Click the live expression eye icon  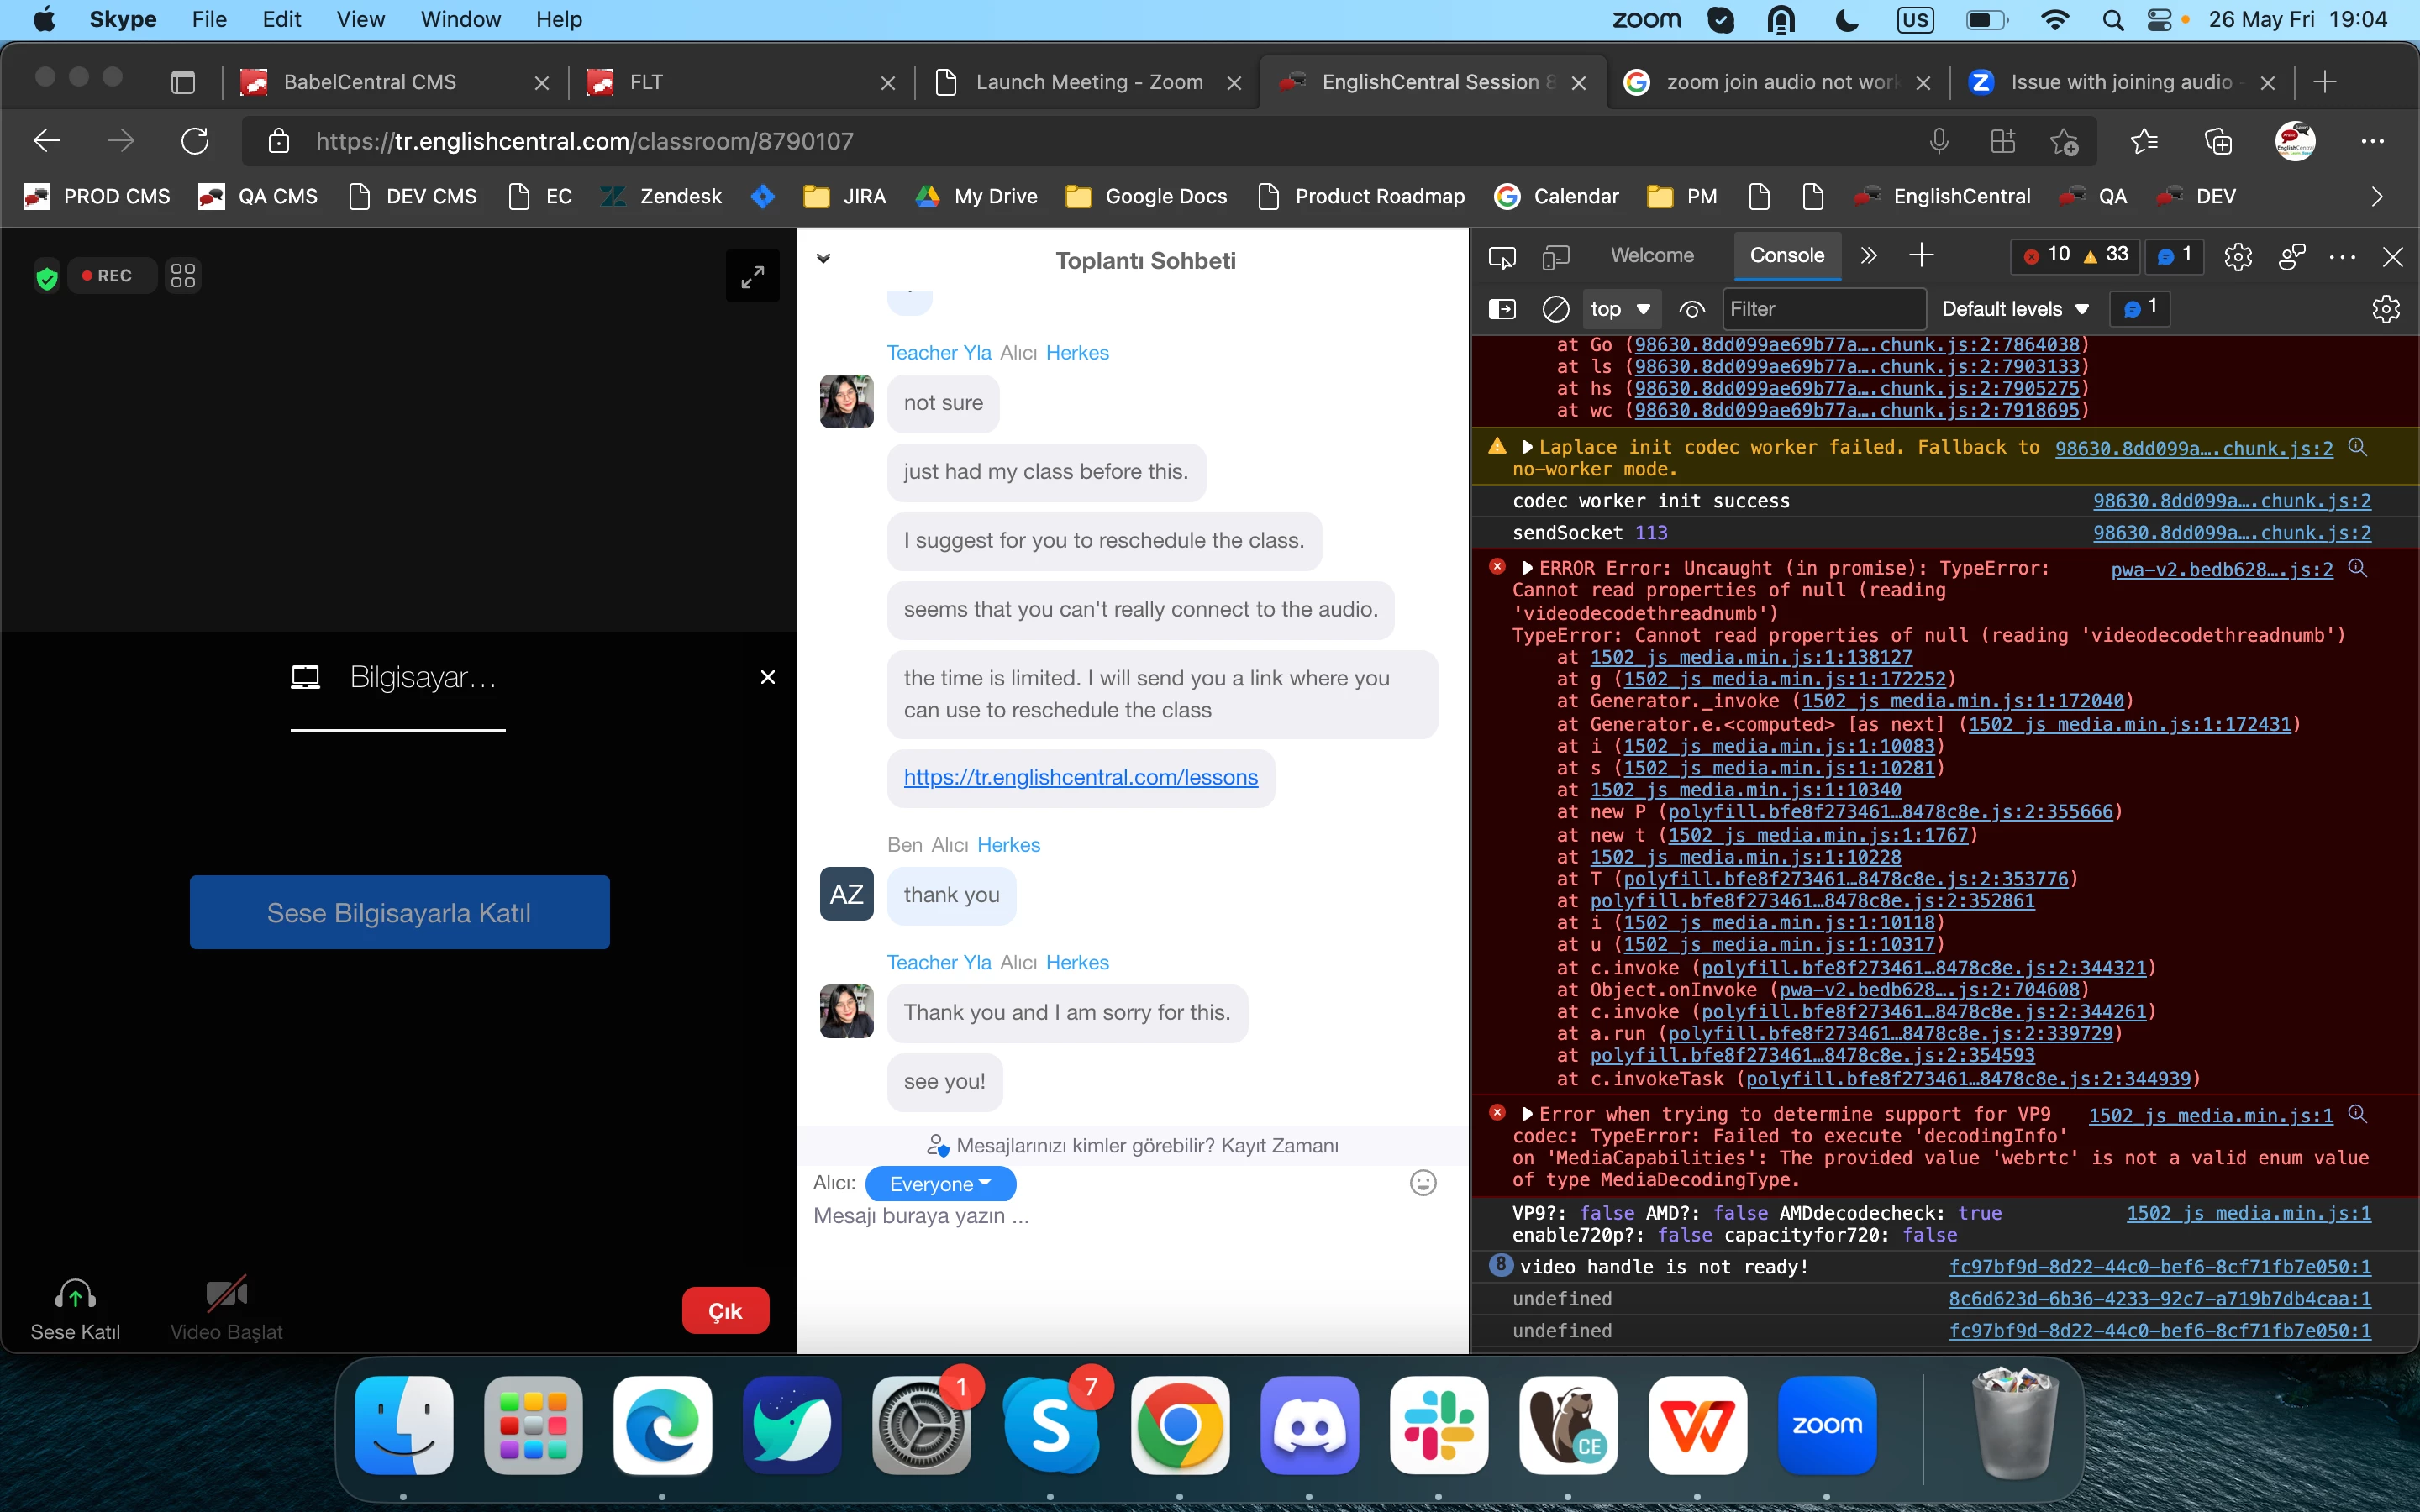tap(1691, 309)
